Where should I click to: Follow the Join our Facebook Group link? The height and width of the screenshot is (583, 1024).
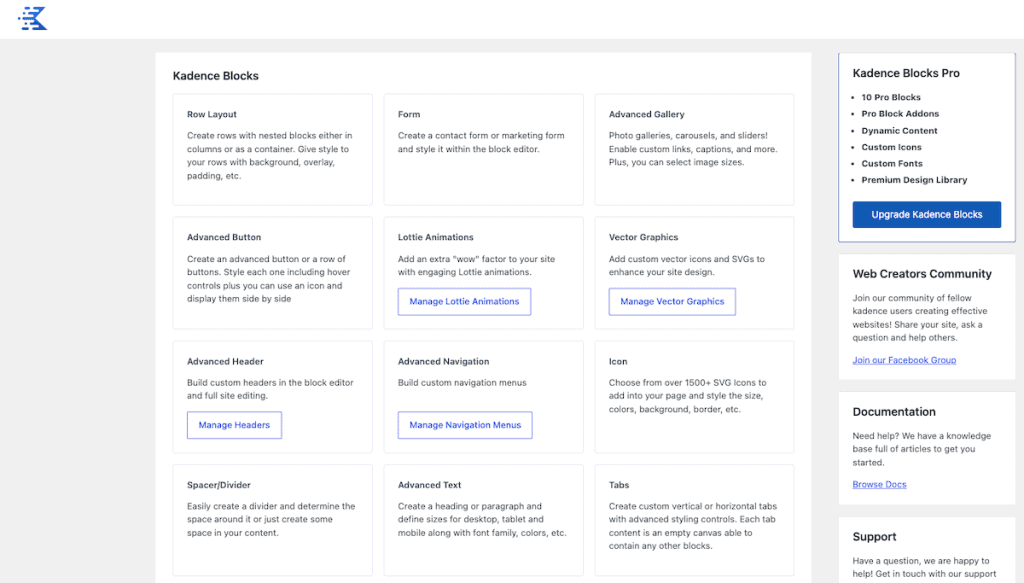[x=904, y=360]
